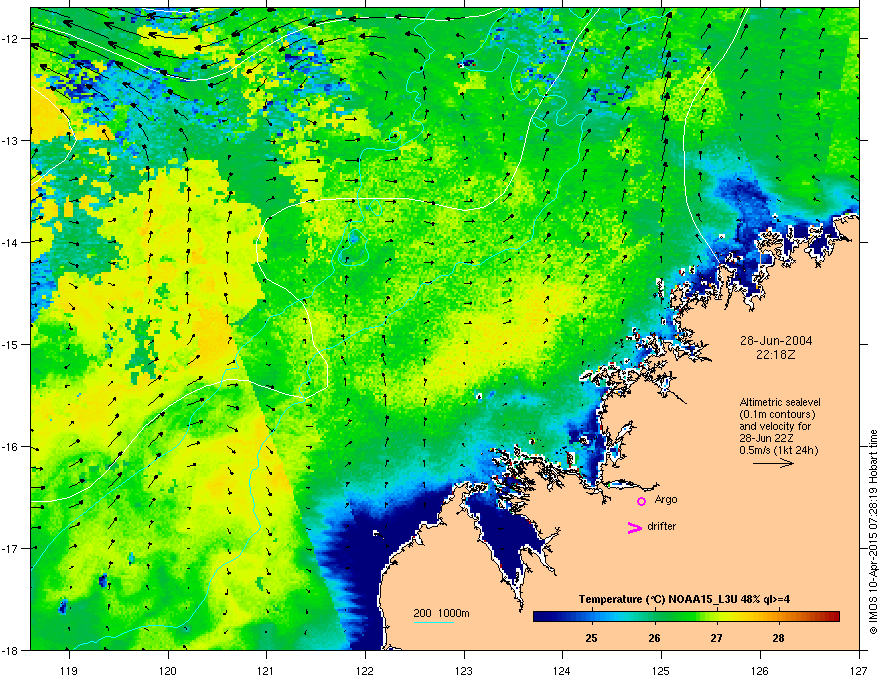Click the longitude axis label 126
This screenshot has height=680, width=880.
760,670
